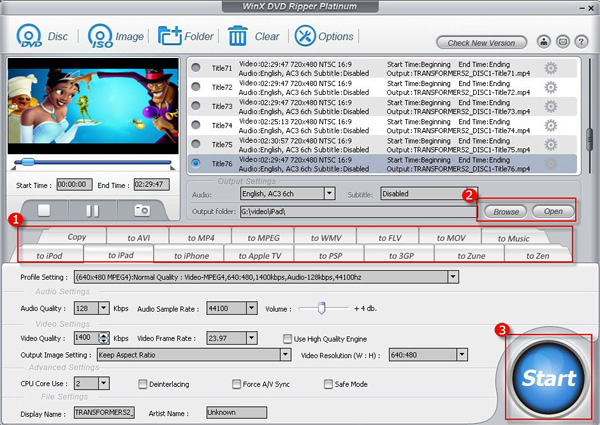
Task: Select the to iPad tab
Action: [x=121, y=255]
